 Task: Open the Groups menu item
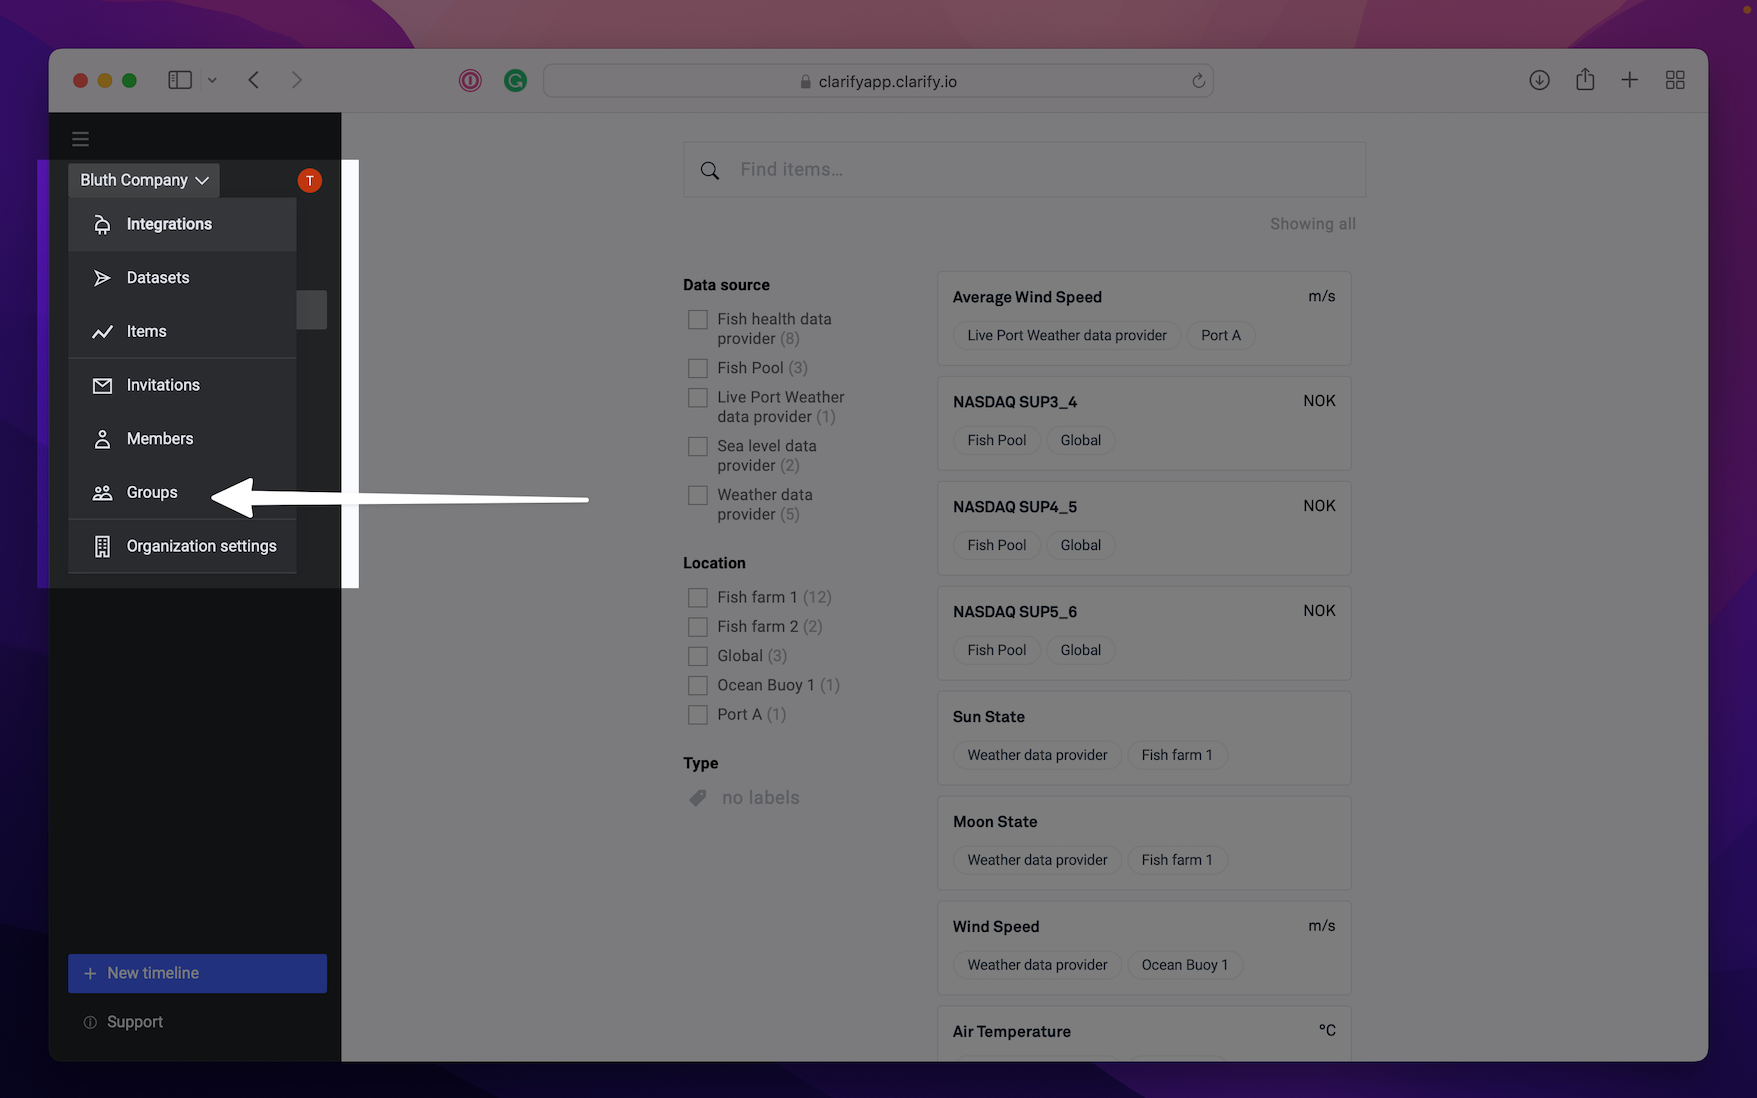[152, 493]
